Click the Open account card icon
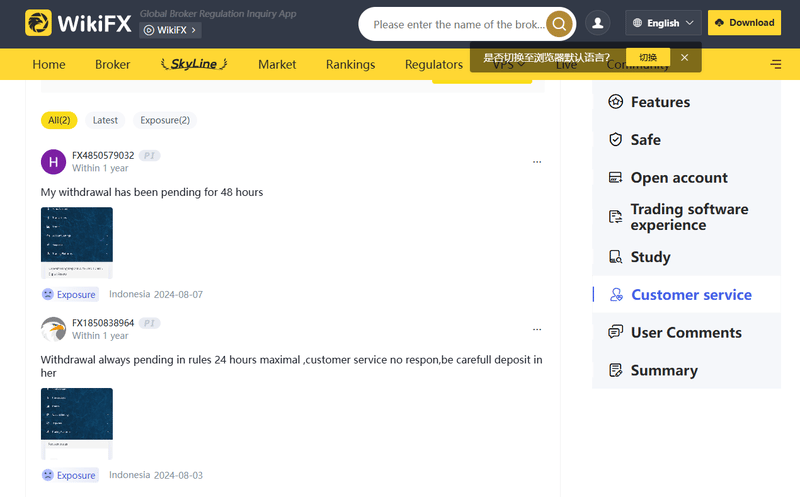The width and height of the screenshot is (800, 497). [x=616, y=177]
